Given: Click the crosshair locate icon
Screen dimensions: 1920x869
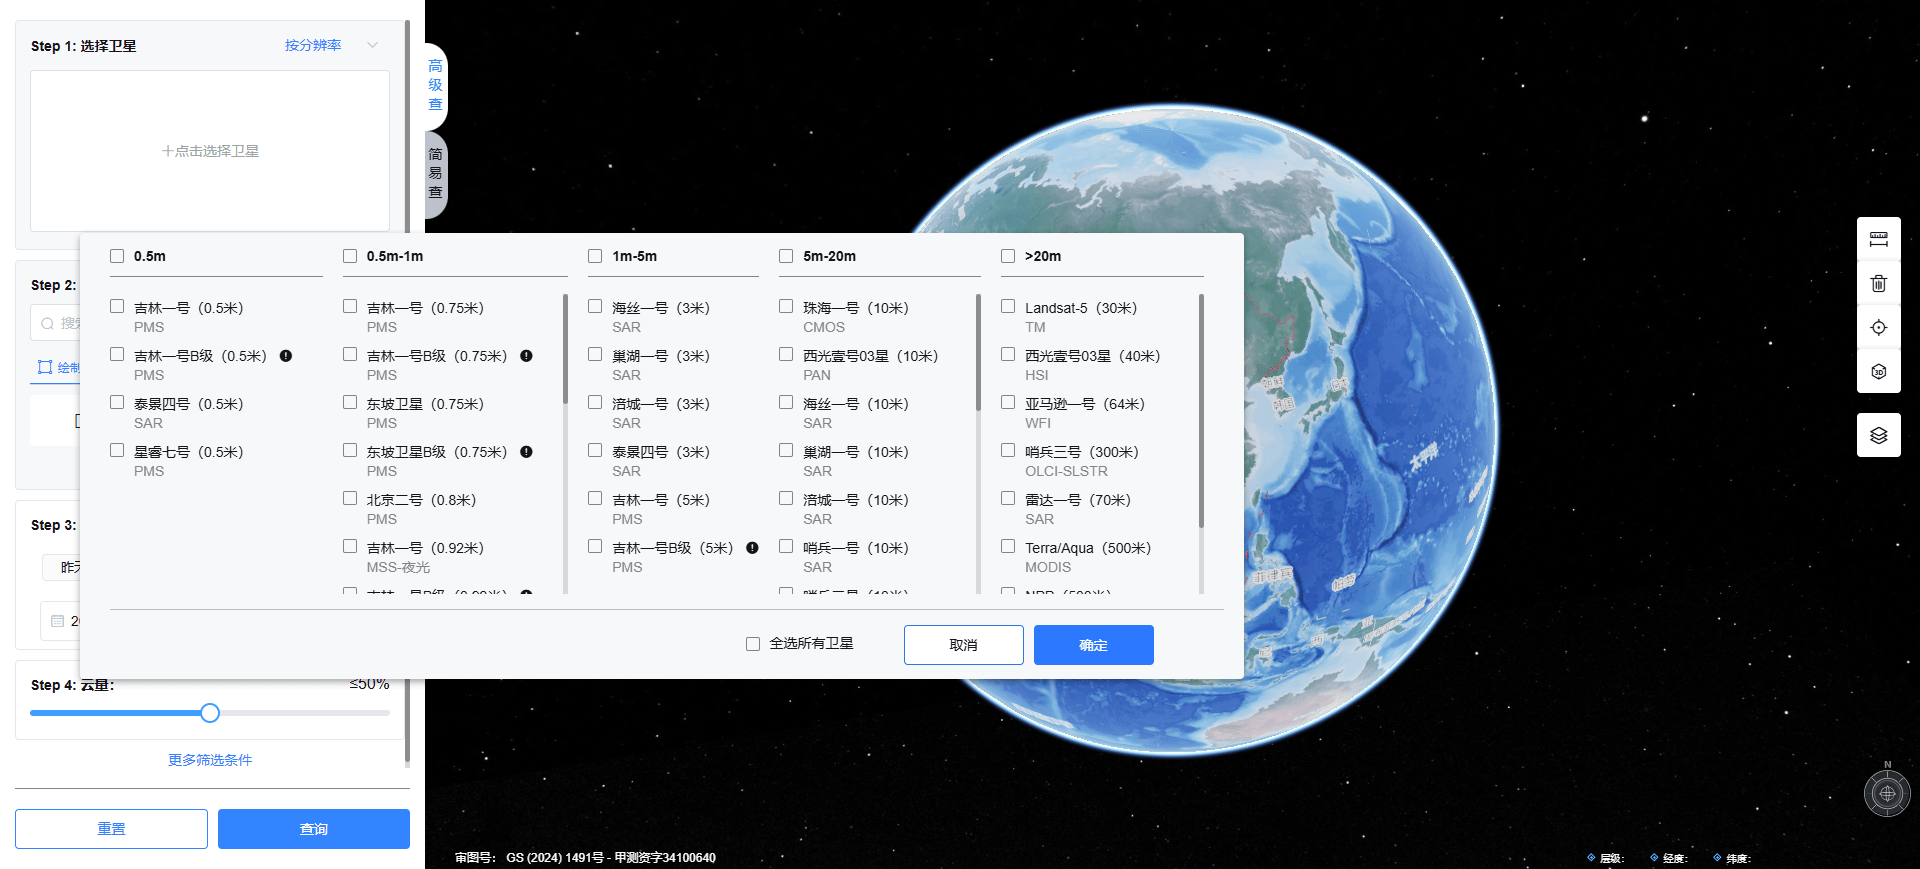Looking at the screenshot, I should [x=1878, y=328].
